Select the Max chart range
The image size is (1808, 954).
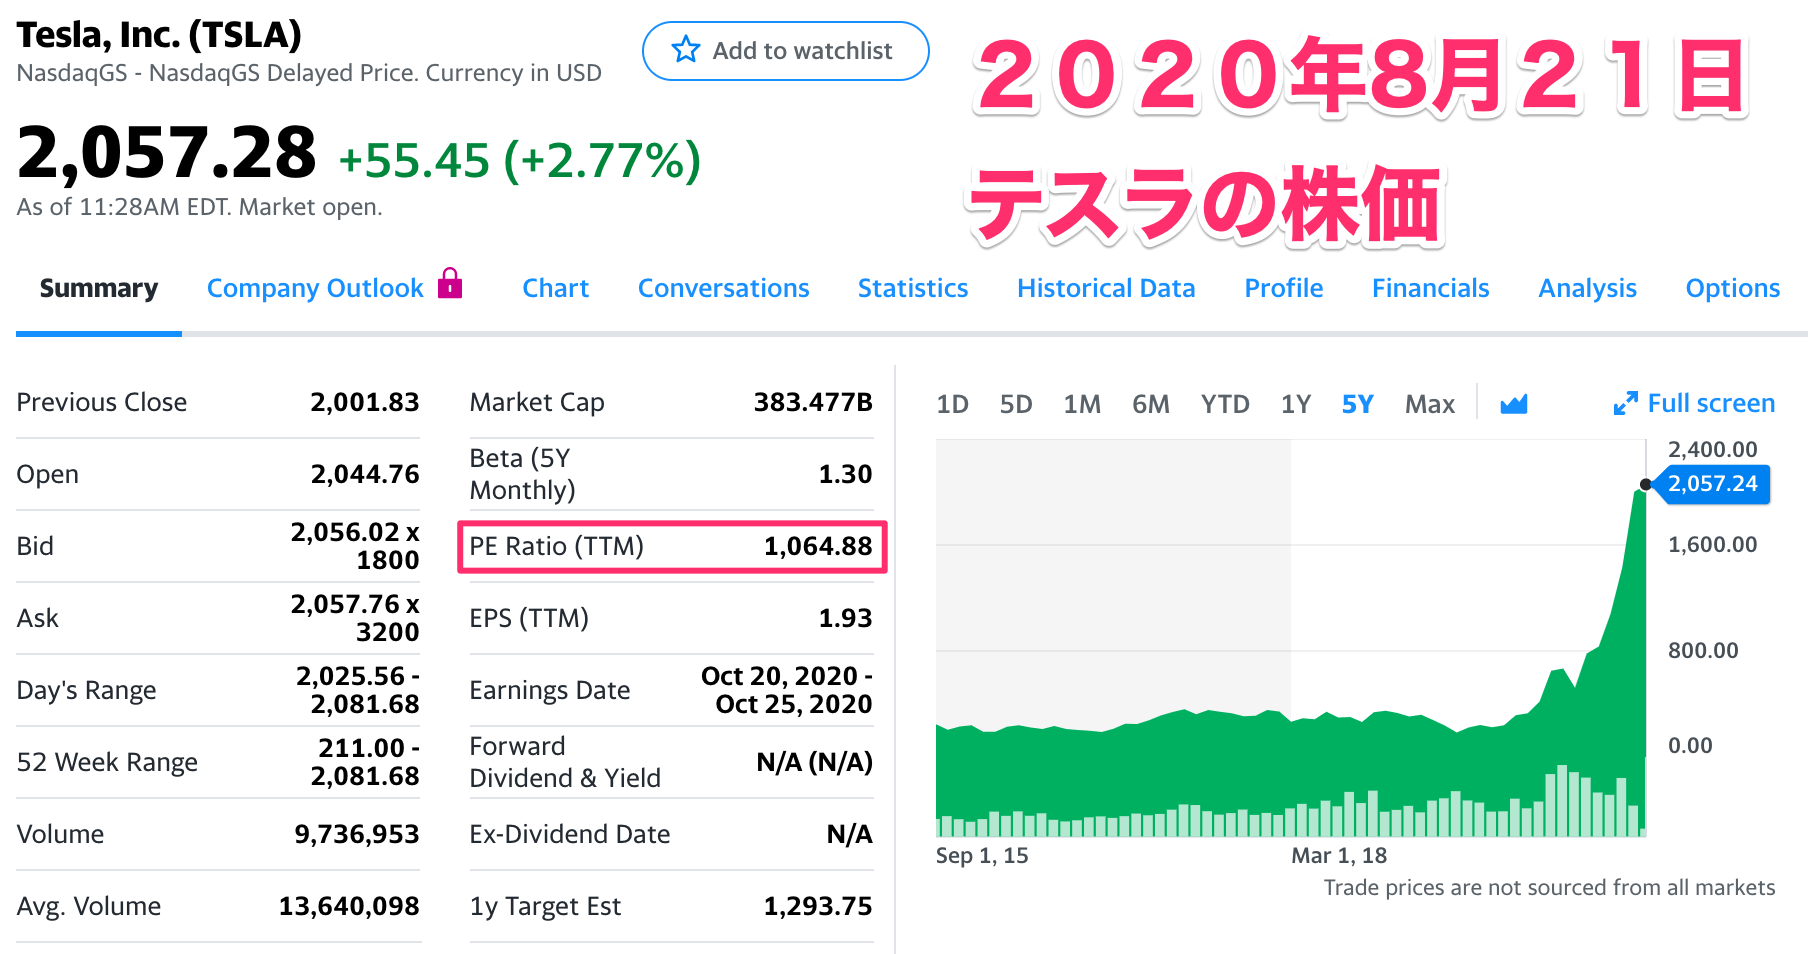1430,404
